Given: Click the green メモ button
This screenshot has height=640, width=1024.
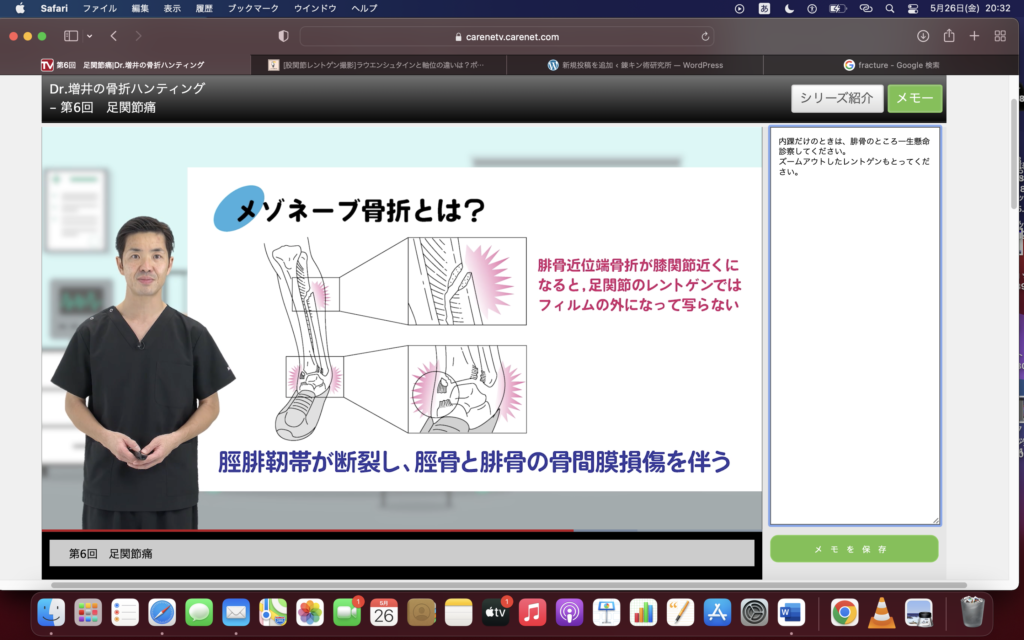Looking at the screenshot, I should click(x=914, y=98).
